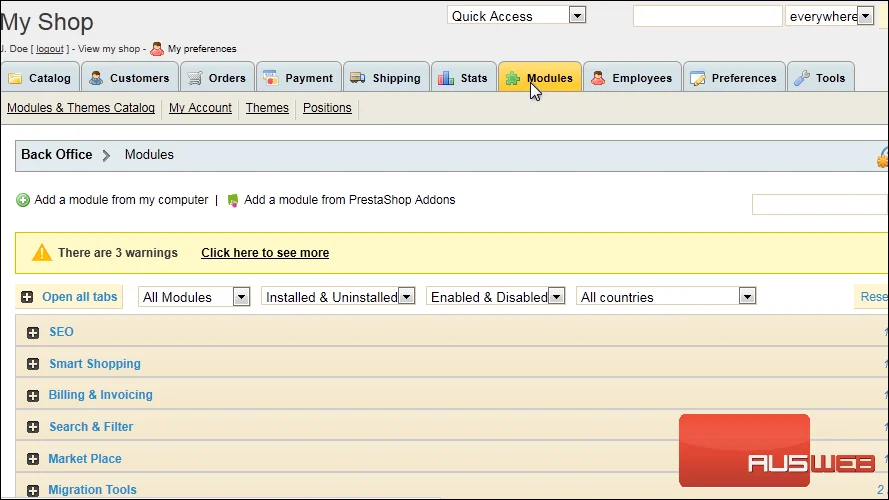Expand the Market Place category

(x=33, y=459)
